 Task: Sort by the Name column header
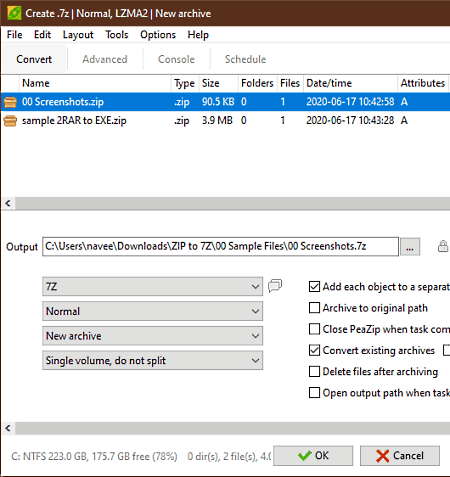[x=95, y=83]
